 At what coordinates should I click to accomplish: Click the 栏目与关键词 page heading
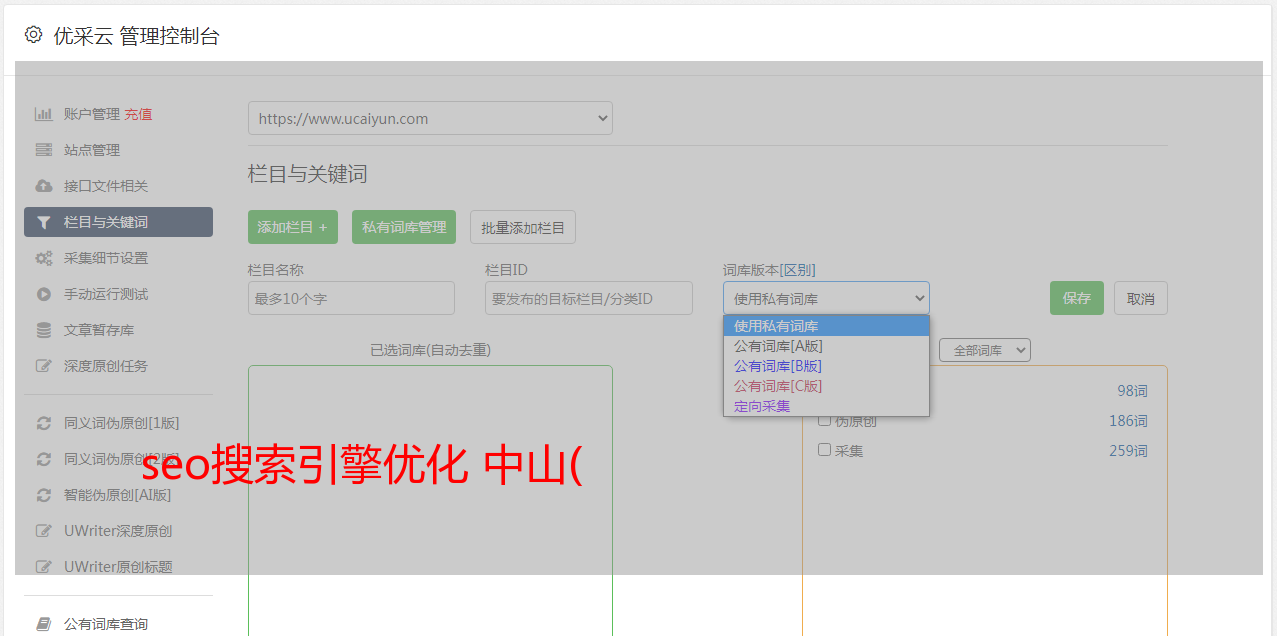tap(308, 174)
